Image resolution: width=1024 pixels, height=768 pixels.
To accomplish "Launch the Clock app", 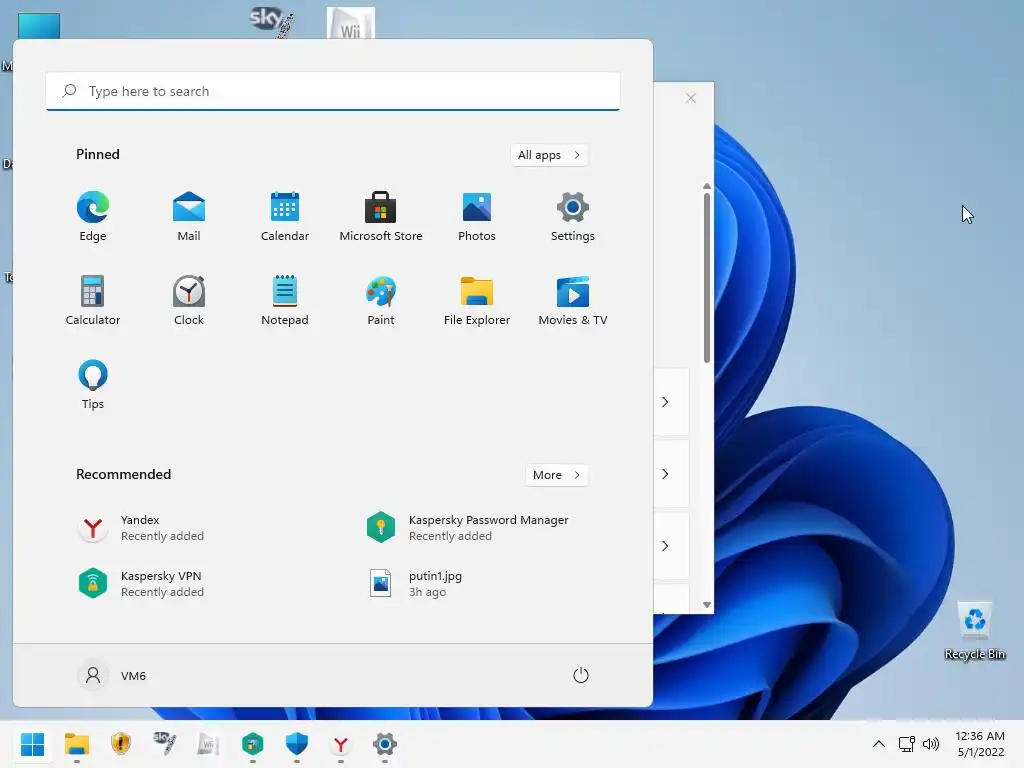I will (189, 300).
